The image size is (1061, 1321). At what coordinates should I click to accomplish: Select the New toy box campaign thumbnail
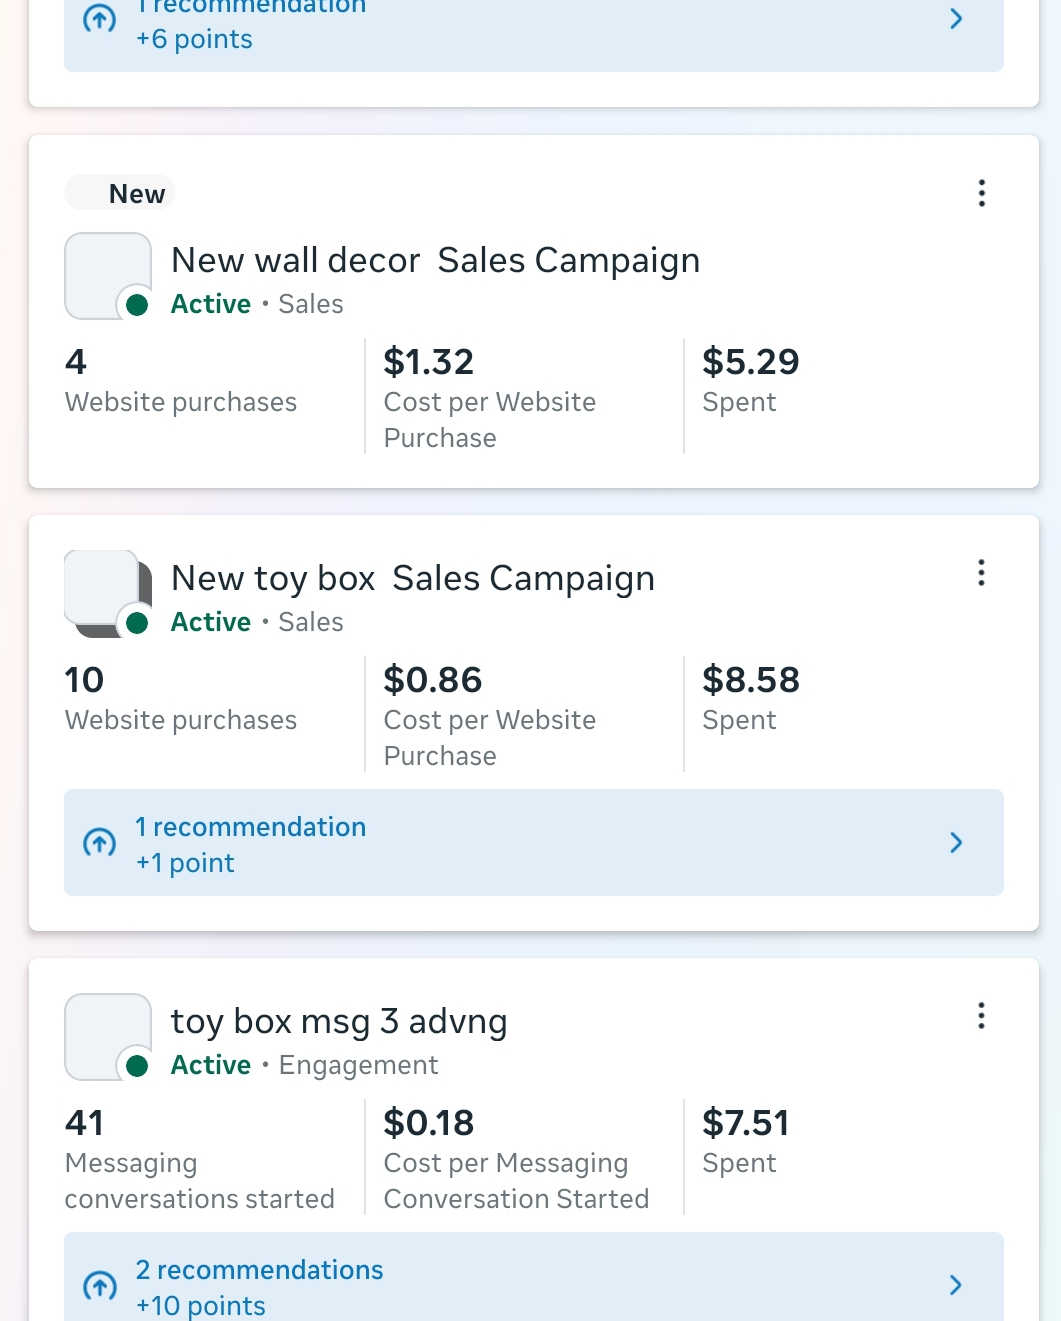tap(107, 593)
